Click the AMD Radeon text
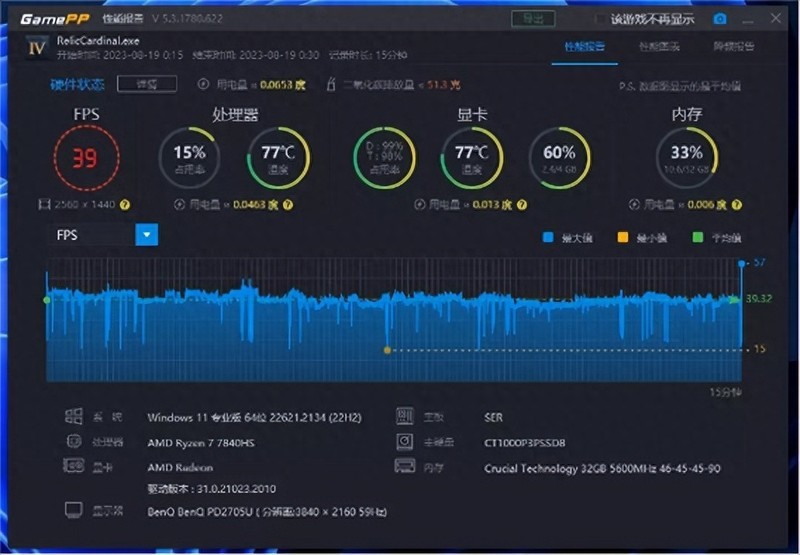This screenshot has height=555, width=800. pos(180,467)
